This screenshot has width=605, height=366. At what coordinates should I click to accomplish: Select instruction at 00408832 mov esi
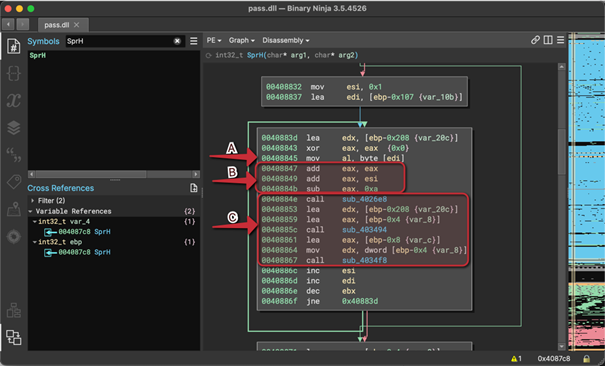click(324, 87)
